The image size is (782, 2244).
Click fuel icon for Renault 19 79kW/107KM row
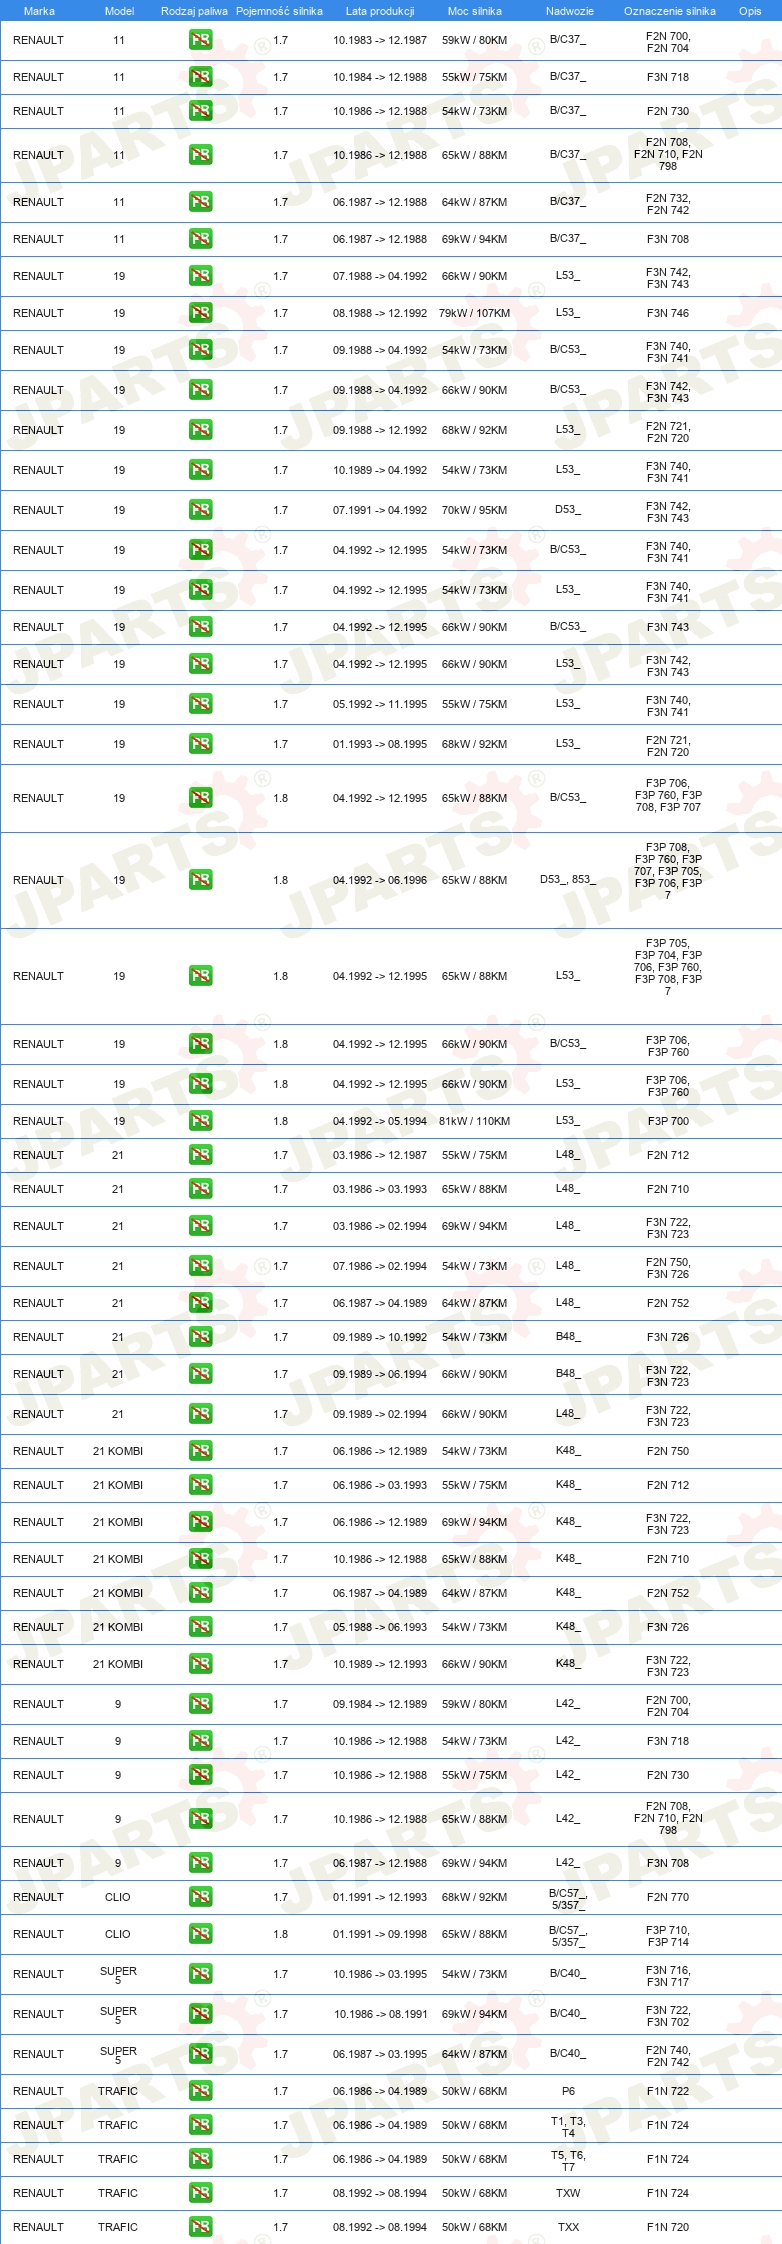[x=200, y=313]
